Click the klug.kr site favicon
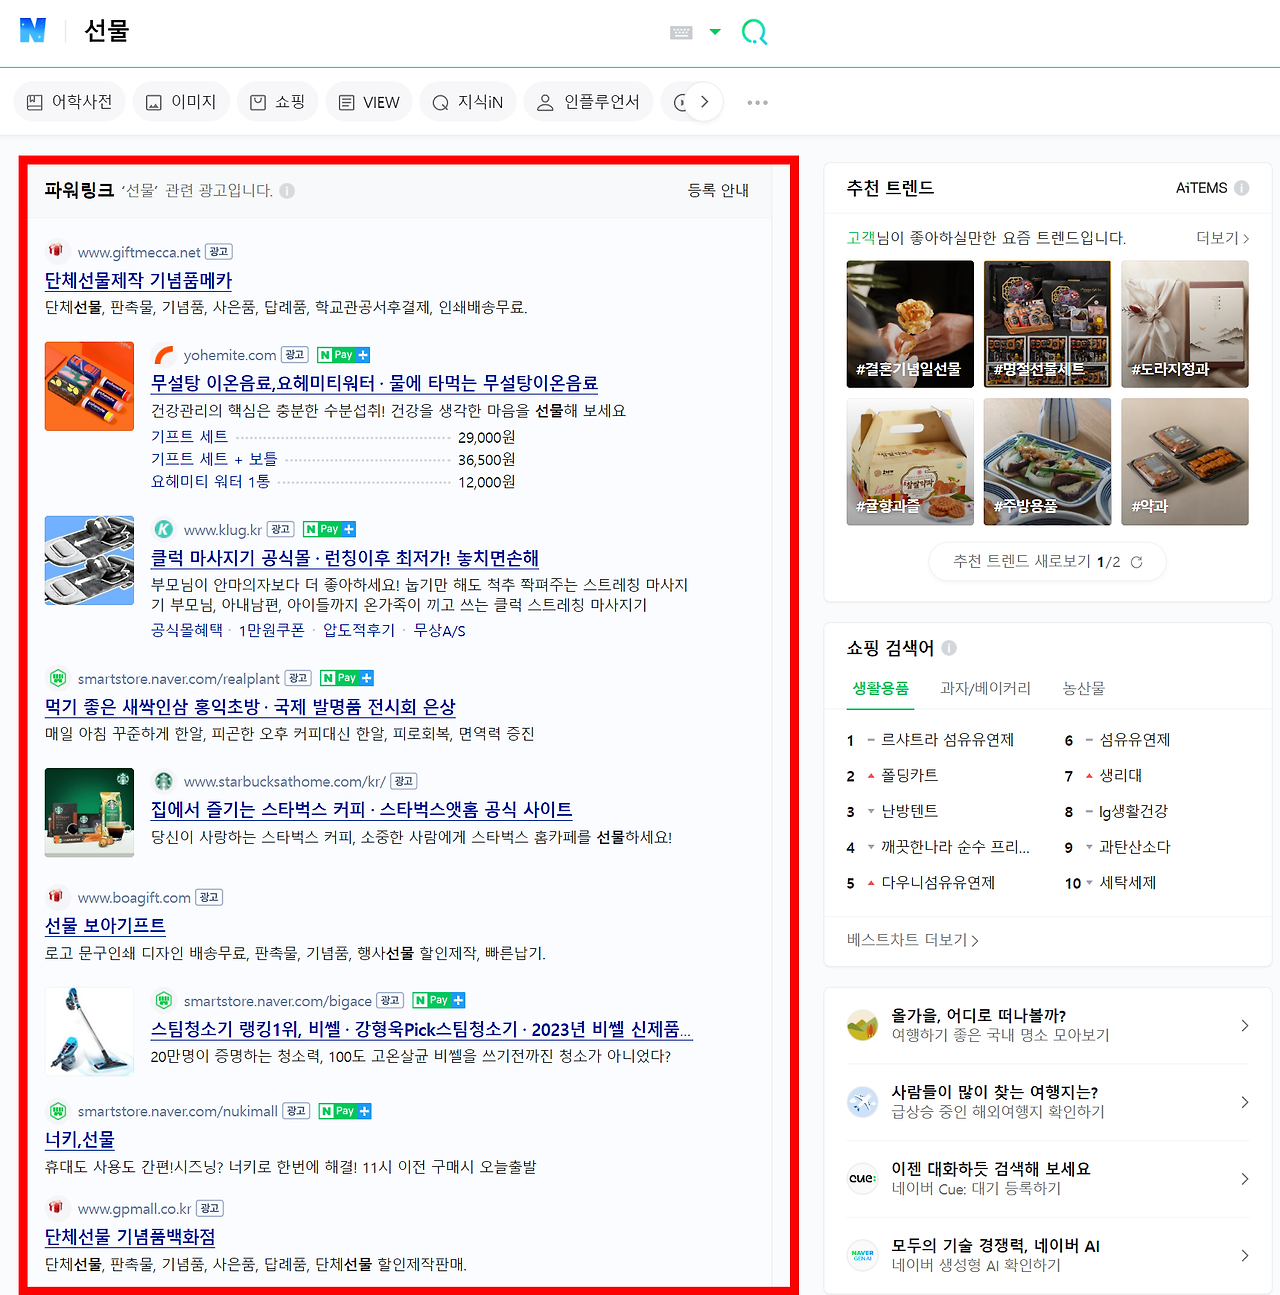This screenshot has width=1280, height=1295. pyautogui.click(x=164, y=529)
